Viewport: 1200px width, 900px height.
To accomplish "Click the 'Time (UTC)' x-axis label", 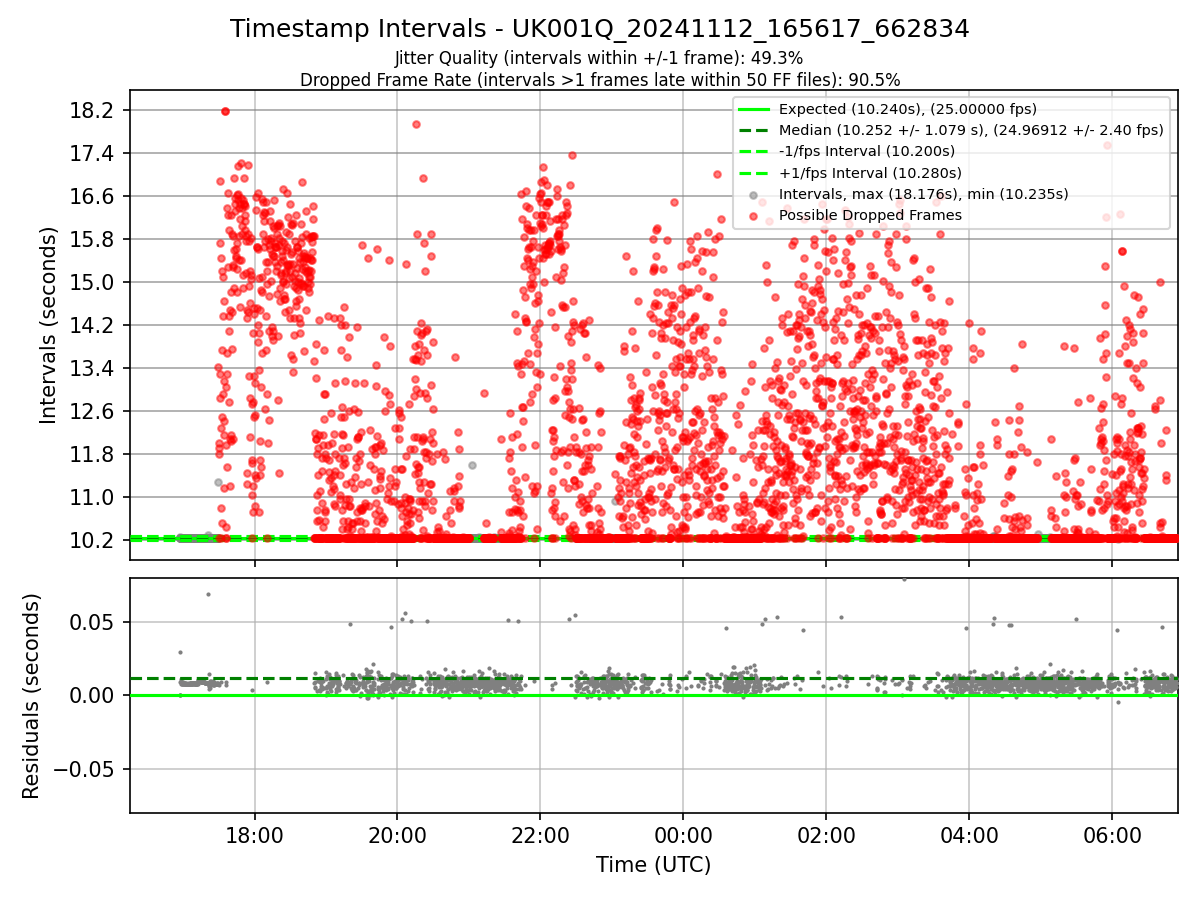I will pyautogui.click(x=653, y=865).
